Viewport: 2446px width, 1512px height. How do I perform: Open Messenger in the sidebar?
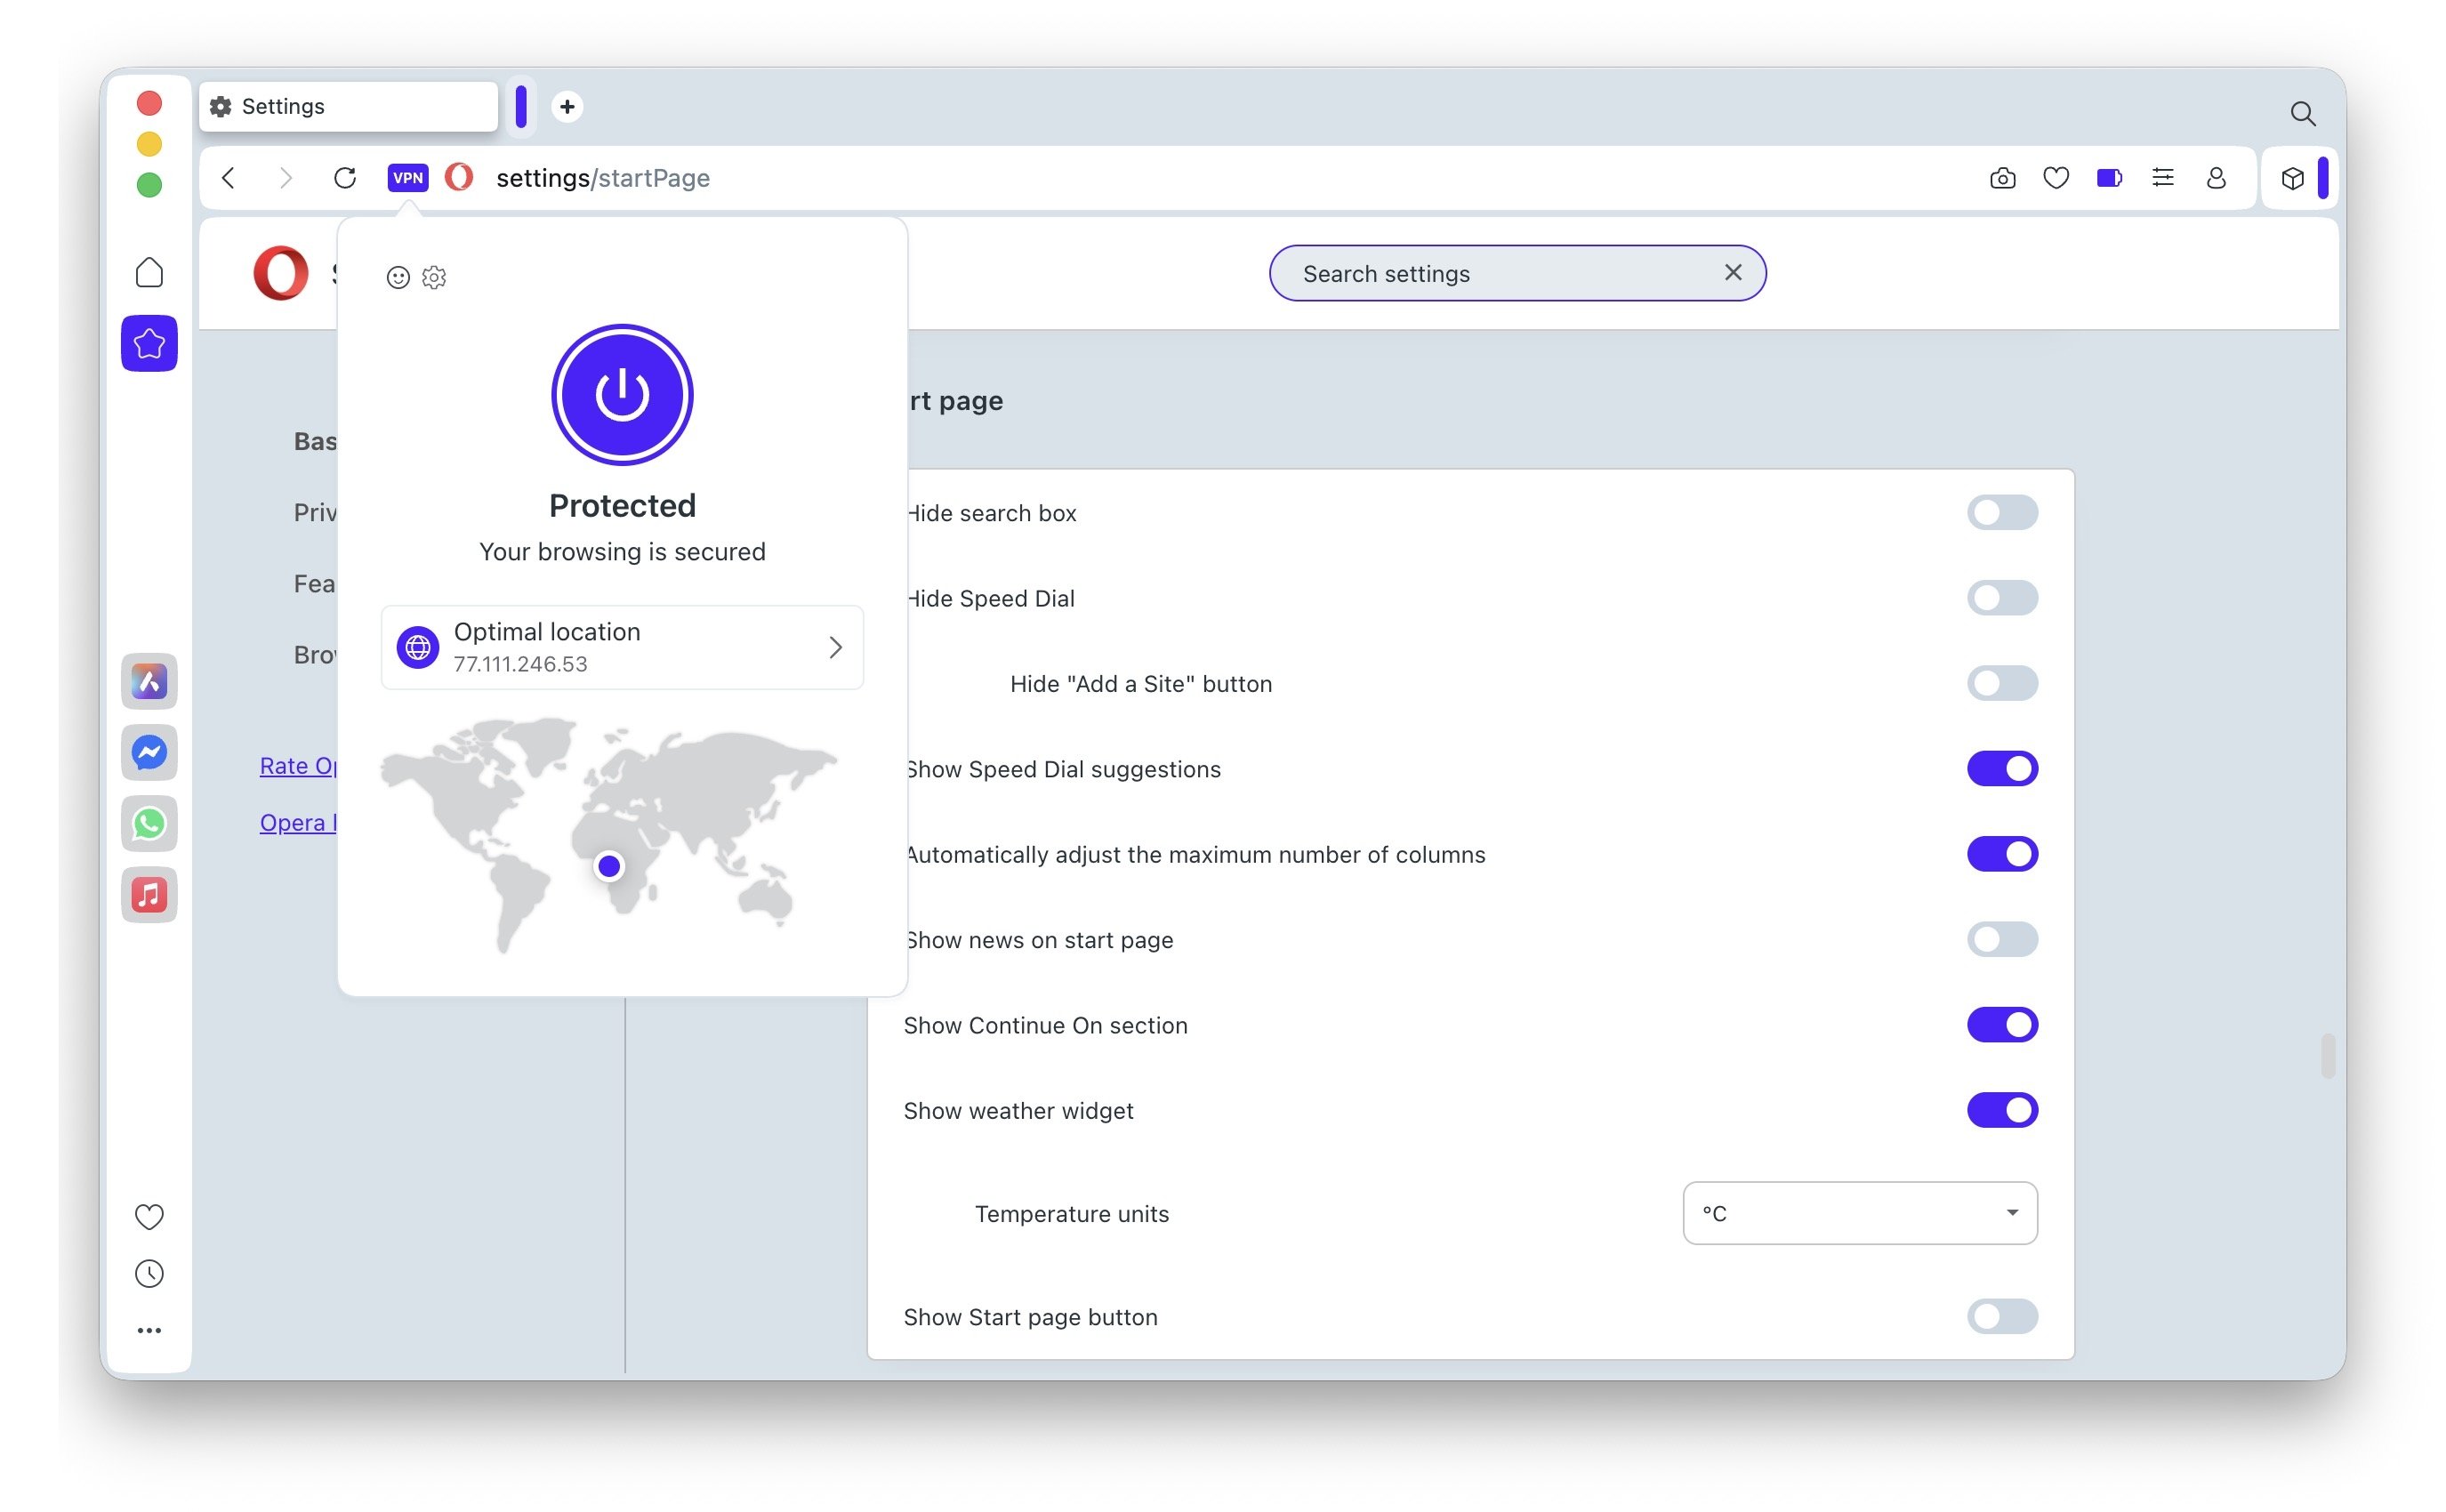click(x=149, y=752)
